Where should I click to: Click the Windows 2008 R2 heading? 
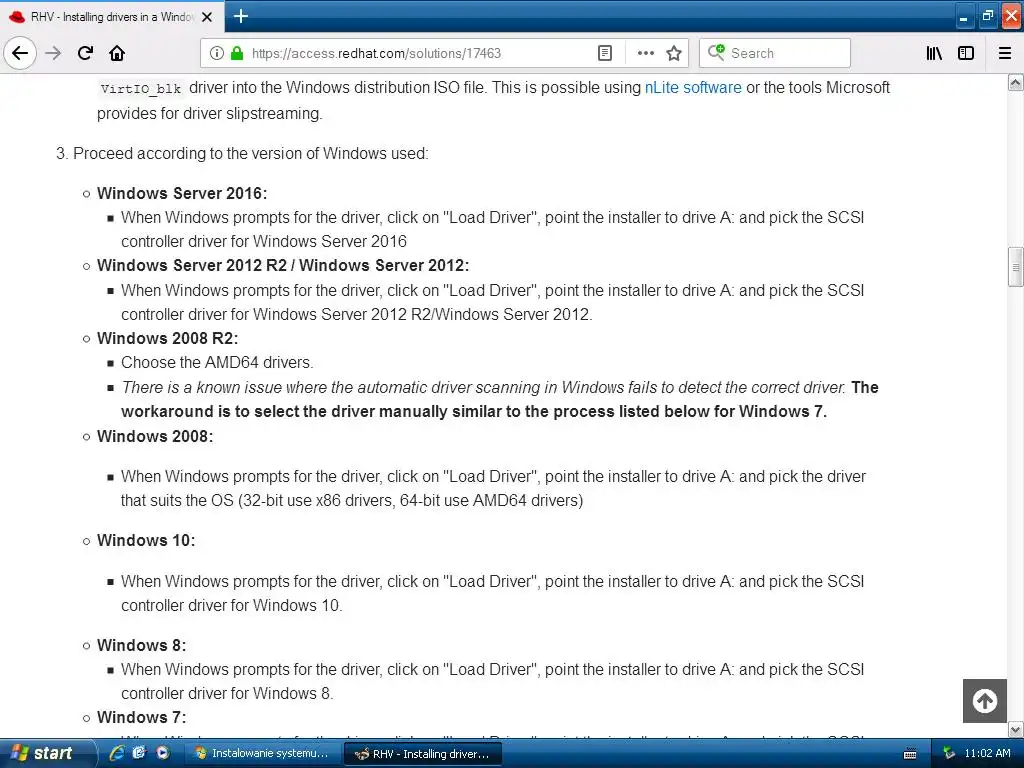[168, 338]
